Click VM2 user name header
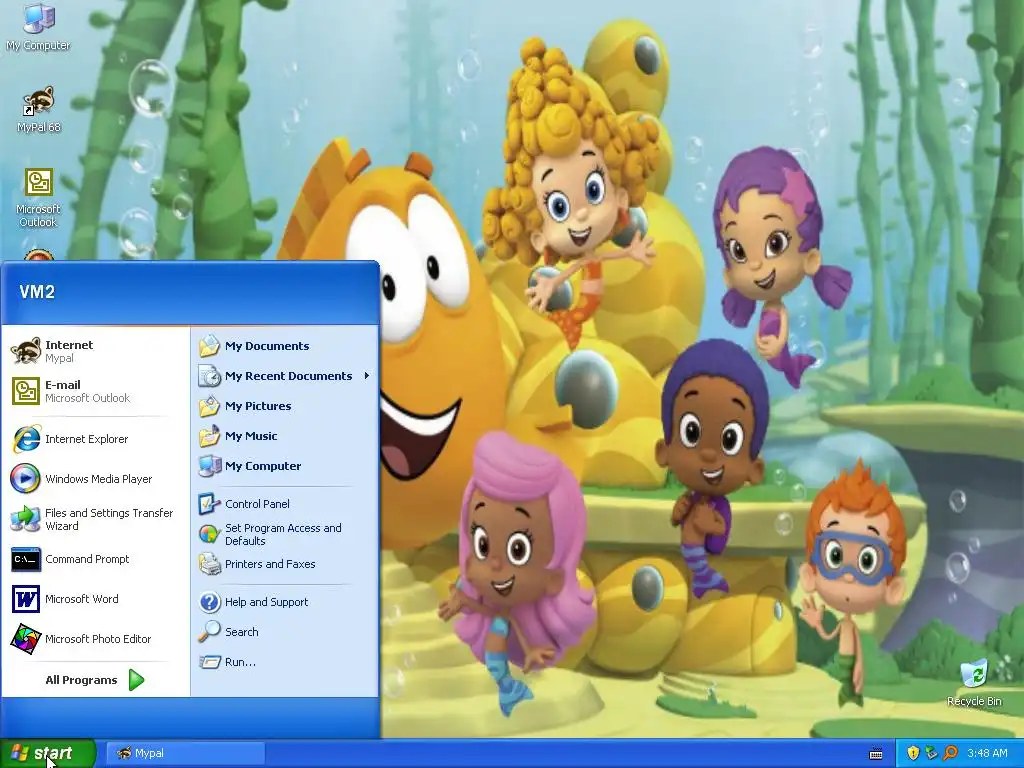Image resolution: width=1024 pixels, height=768 pixels. [37, 292]
